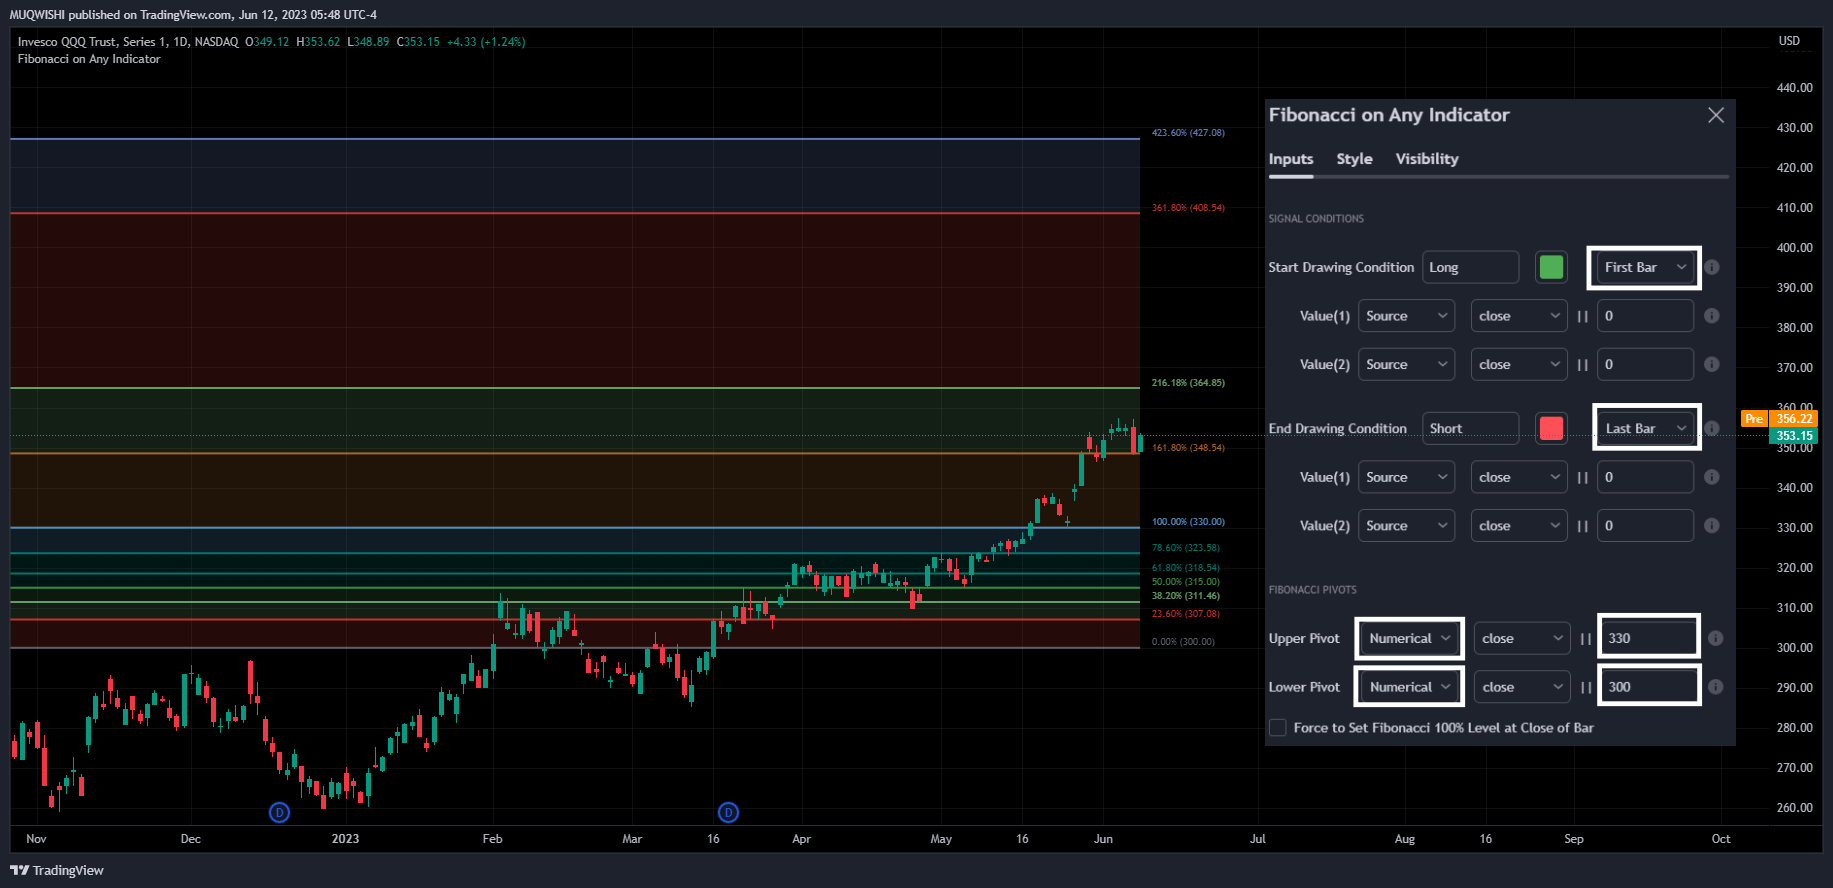Click the current price label 353.15
Viewport: 1833px width, 888px height.
coord(1794,436)
